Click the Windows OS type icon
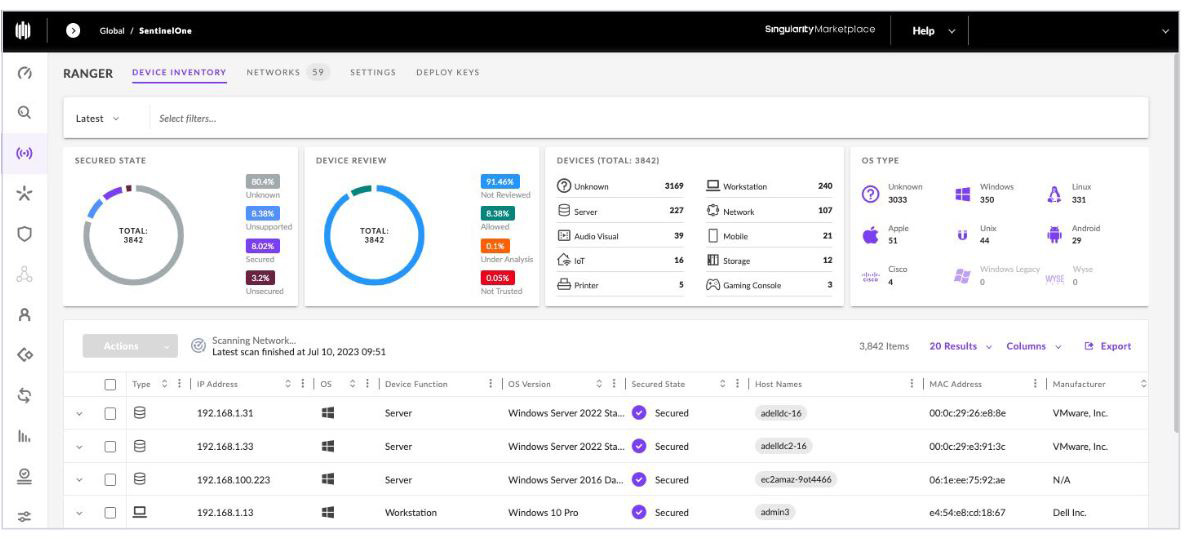The width and height of the screenshot is (1196, 549). 963,194
